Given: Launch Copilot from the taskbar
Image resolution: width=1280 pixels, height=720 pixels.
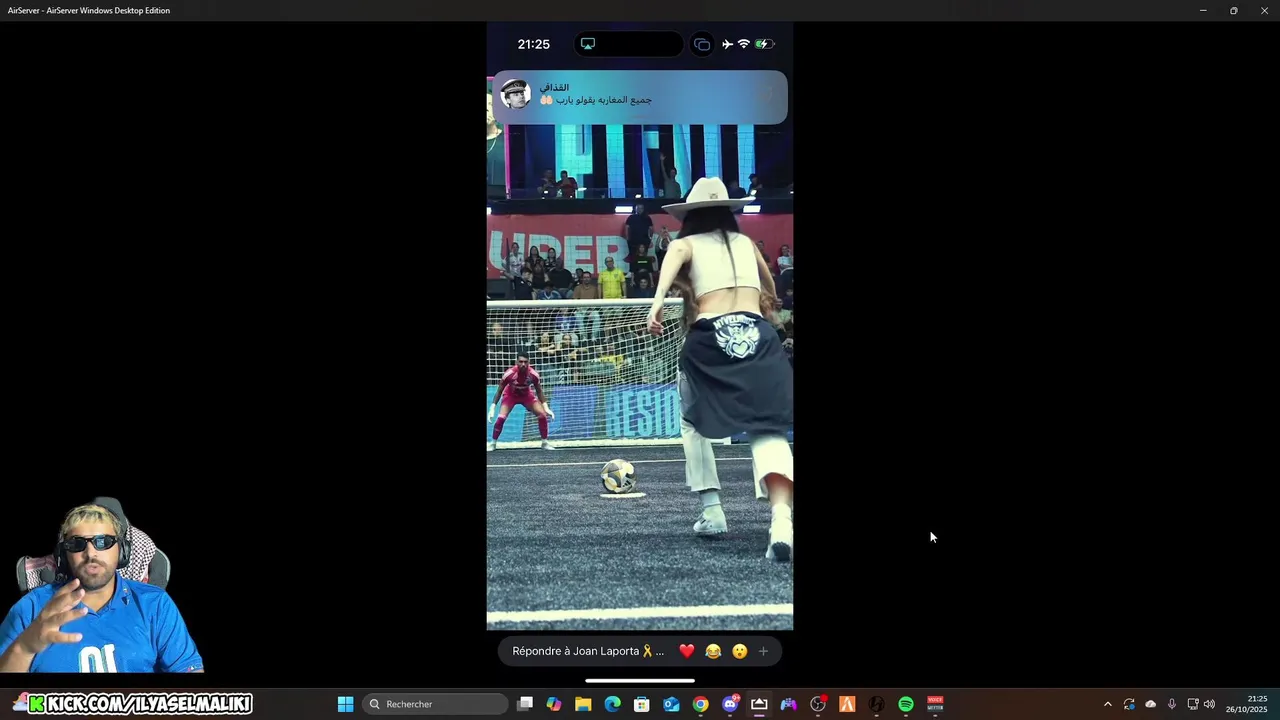Looking at the screenshot, I should tap(554, 704).
